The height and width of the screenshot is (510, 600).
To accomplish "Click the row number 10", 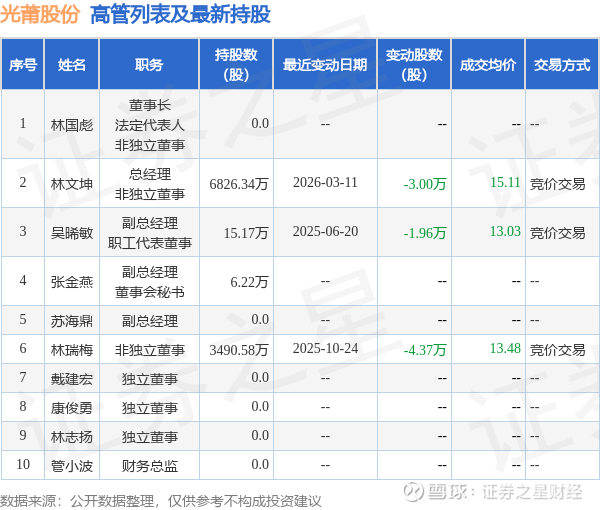I will 23,464.
